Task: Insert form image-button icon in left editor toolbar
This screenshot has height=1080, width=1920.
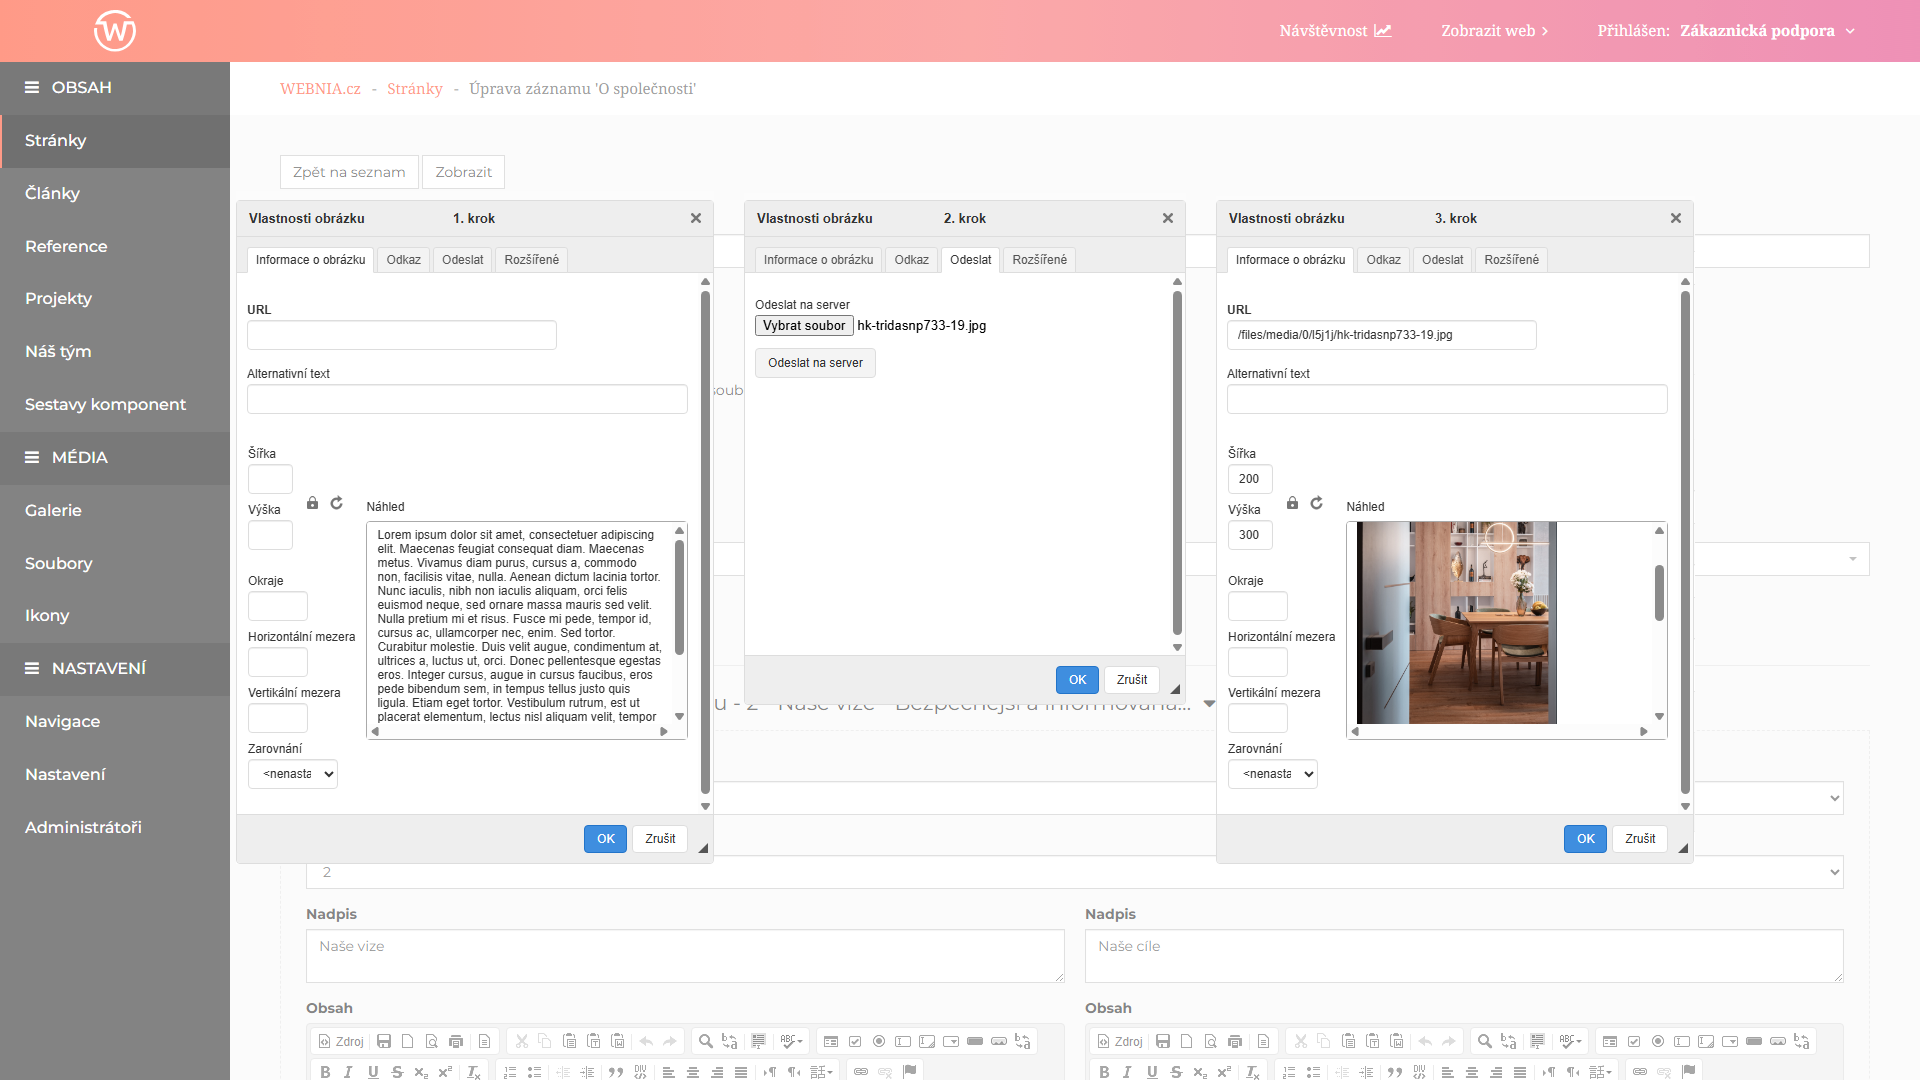Action: (x=999, y=1041)
